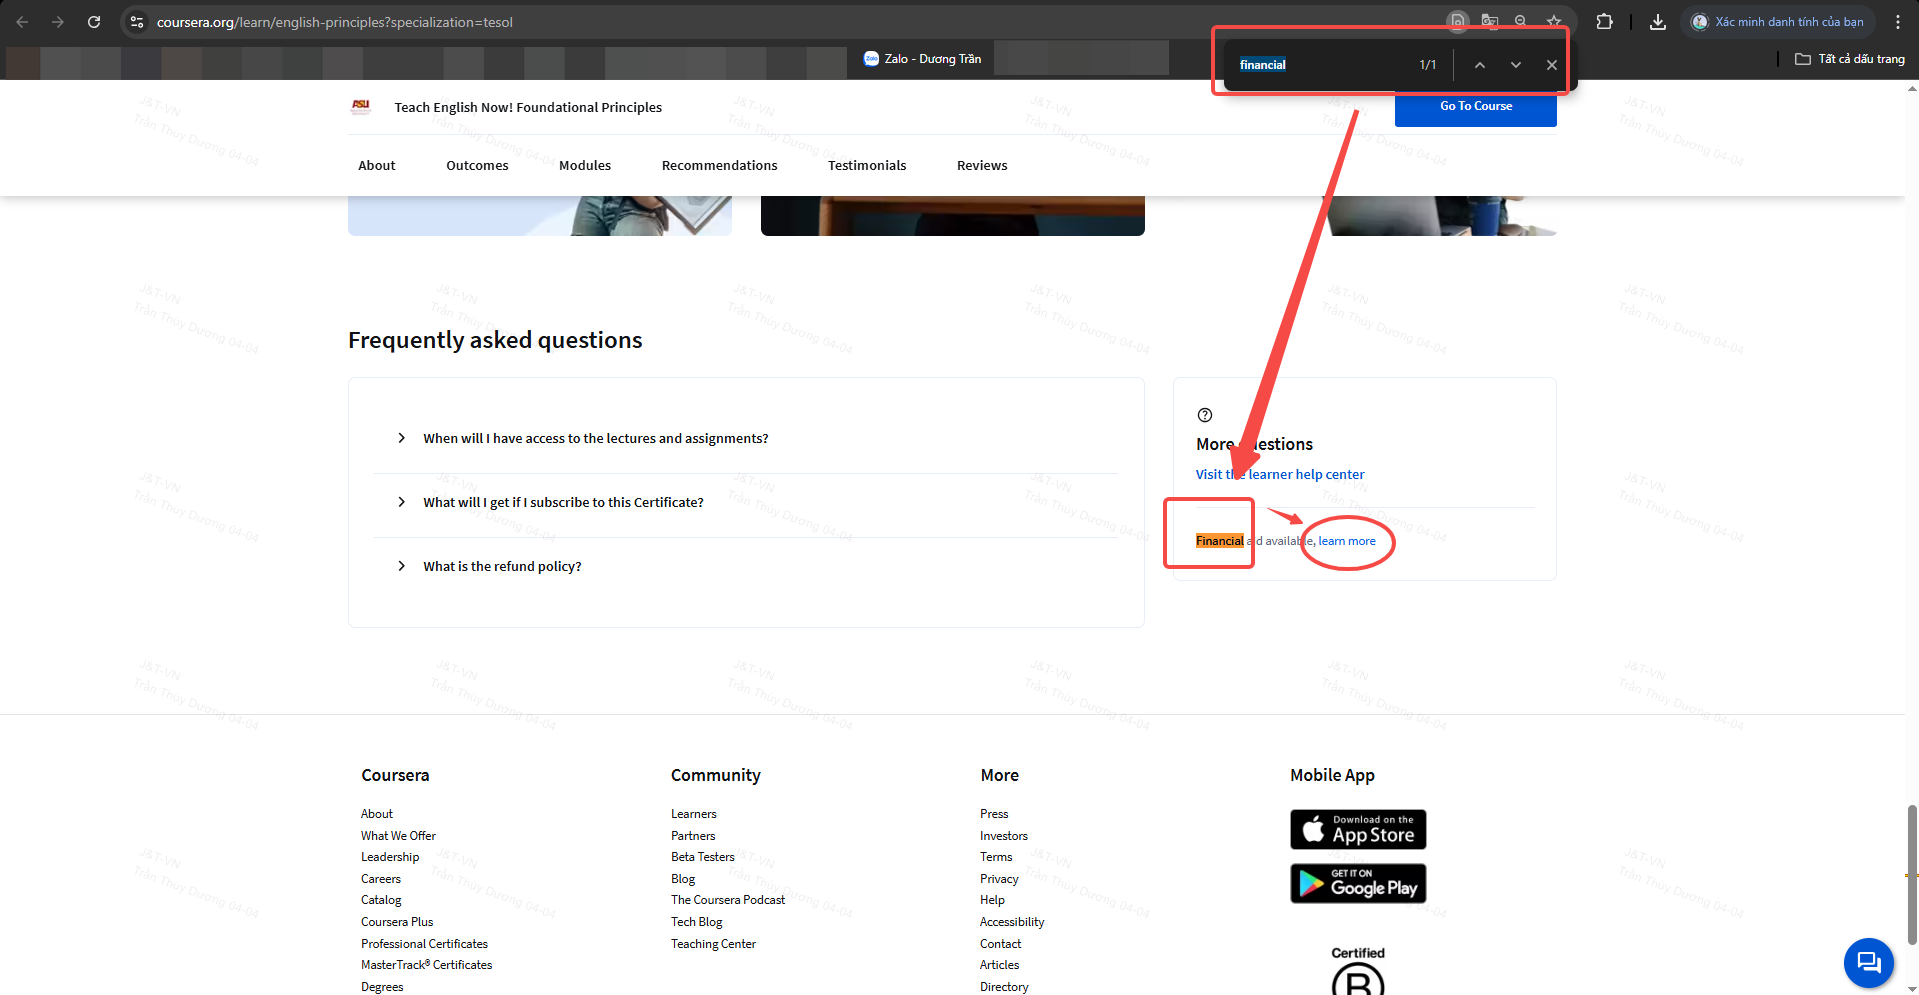Open the browser extensions puzzle icon
The height and width of the screenshot is (995, 1919).
(x=1604, y=22)
